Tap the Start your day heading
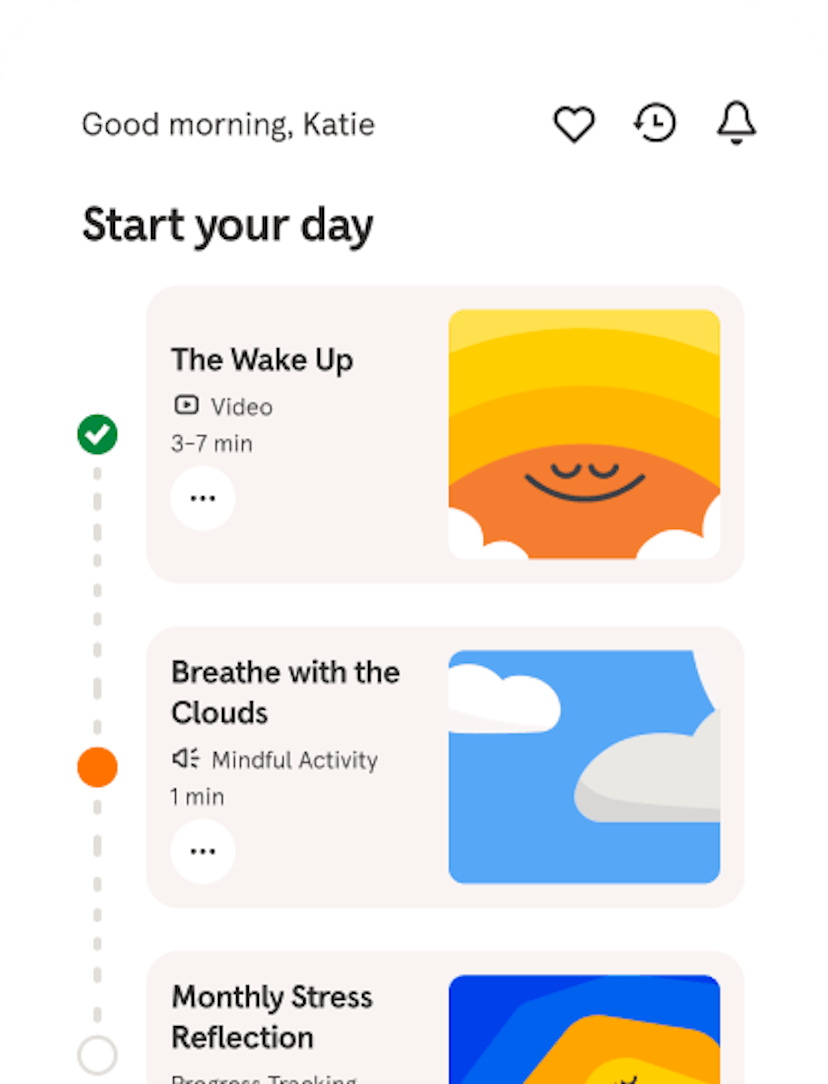The image size is (828, 1084). (228, 224)
